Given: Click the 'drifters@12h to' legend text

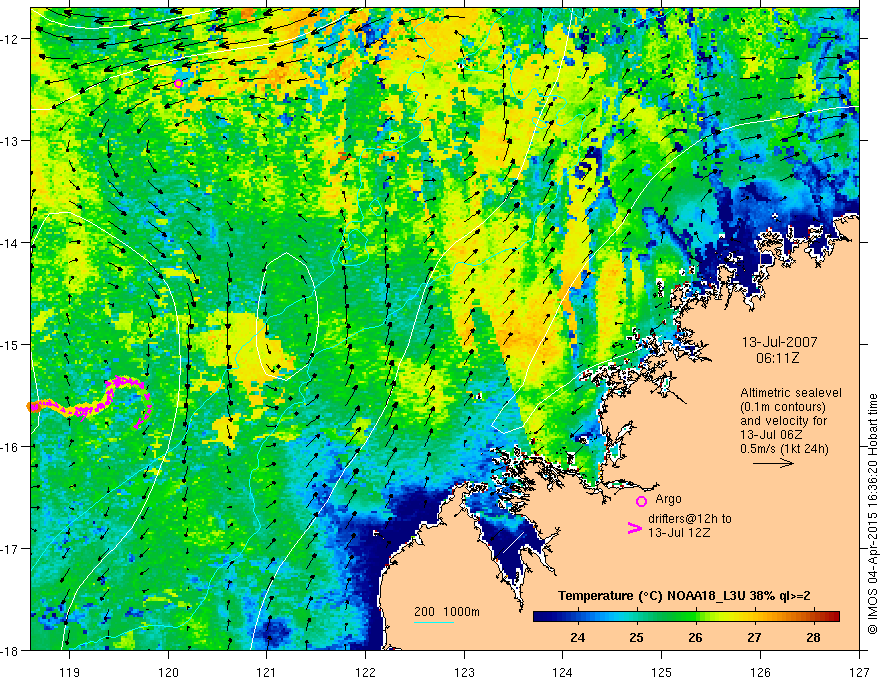Looking at the screenshot, I should click(x=690, y=519).
